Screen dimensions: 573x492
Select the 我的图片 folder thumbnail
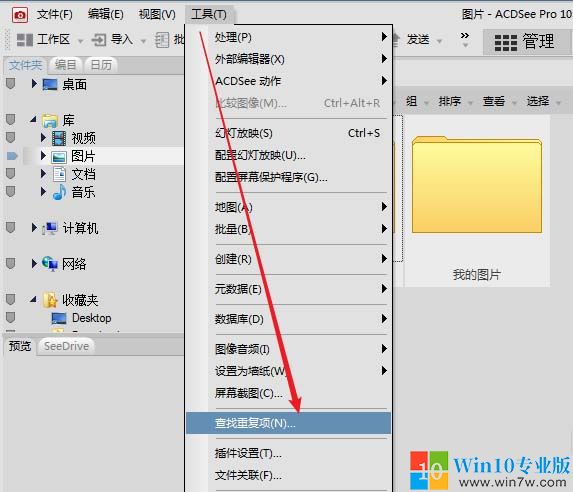click(x=477, y=201)
